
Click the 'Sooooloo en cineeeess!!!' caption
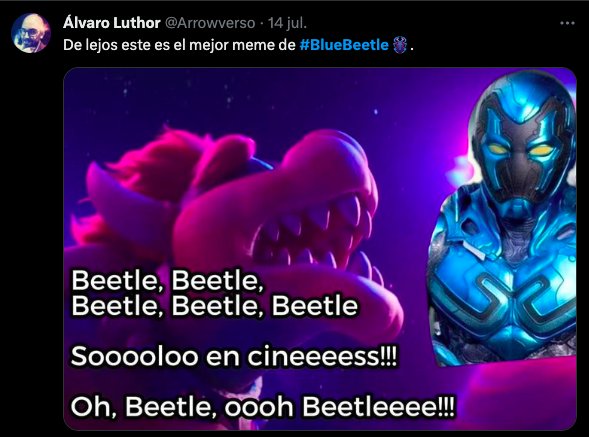point(234,356)
